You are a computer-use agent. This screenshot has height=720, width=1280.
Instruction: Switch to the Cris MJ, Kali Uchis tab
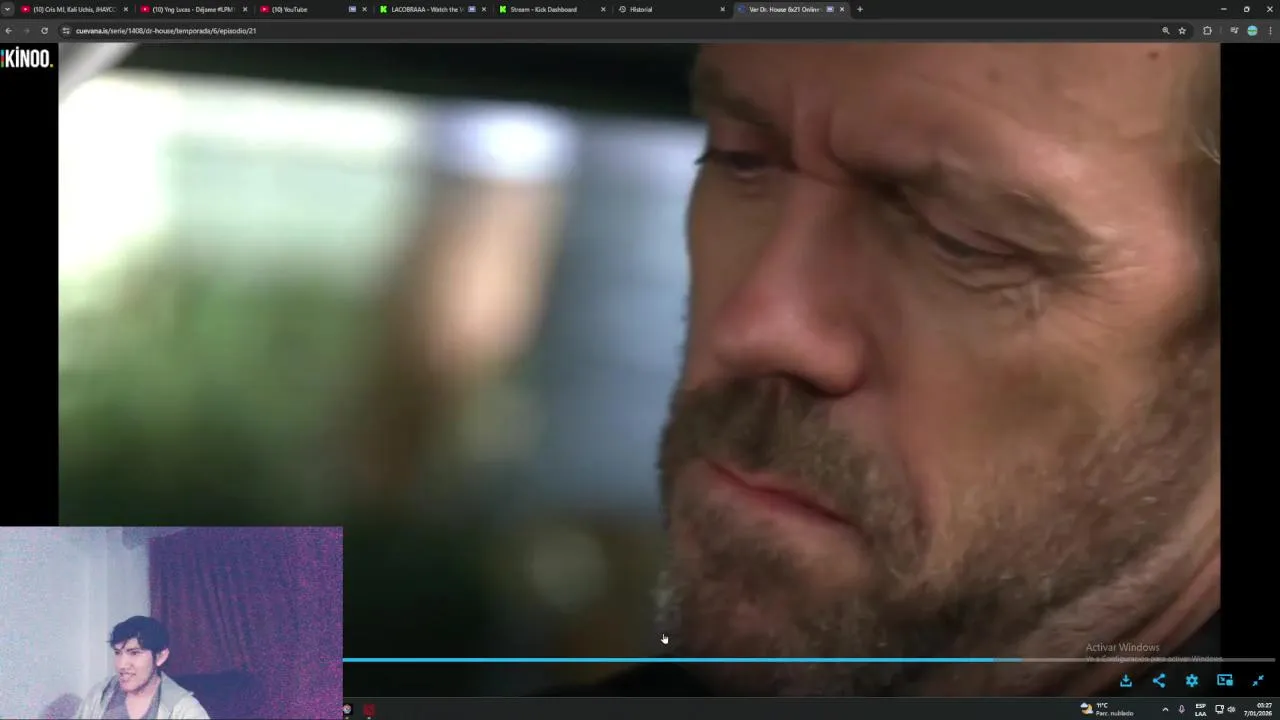75,9
